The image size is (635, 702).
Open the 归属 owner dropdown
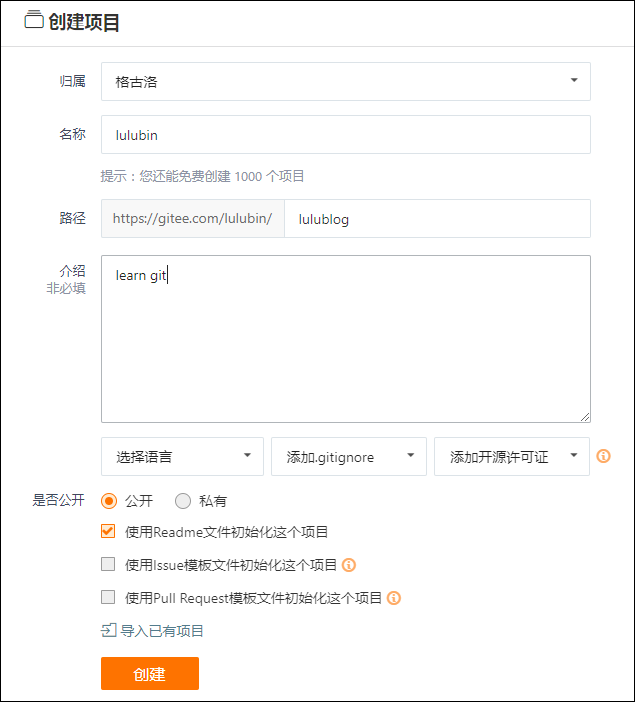pos(346,81)
